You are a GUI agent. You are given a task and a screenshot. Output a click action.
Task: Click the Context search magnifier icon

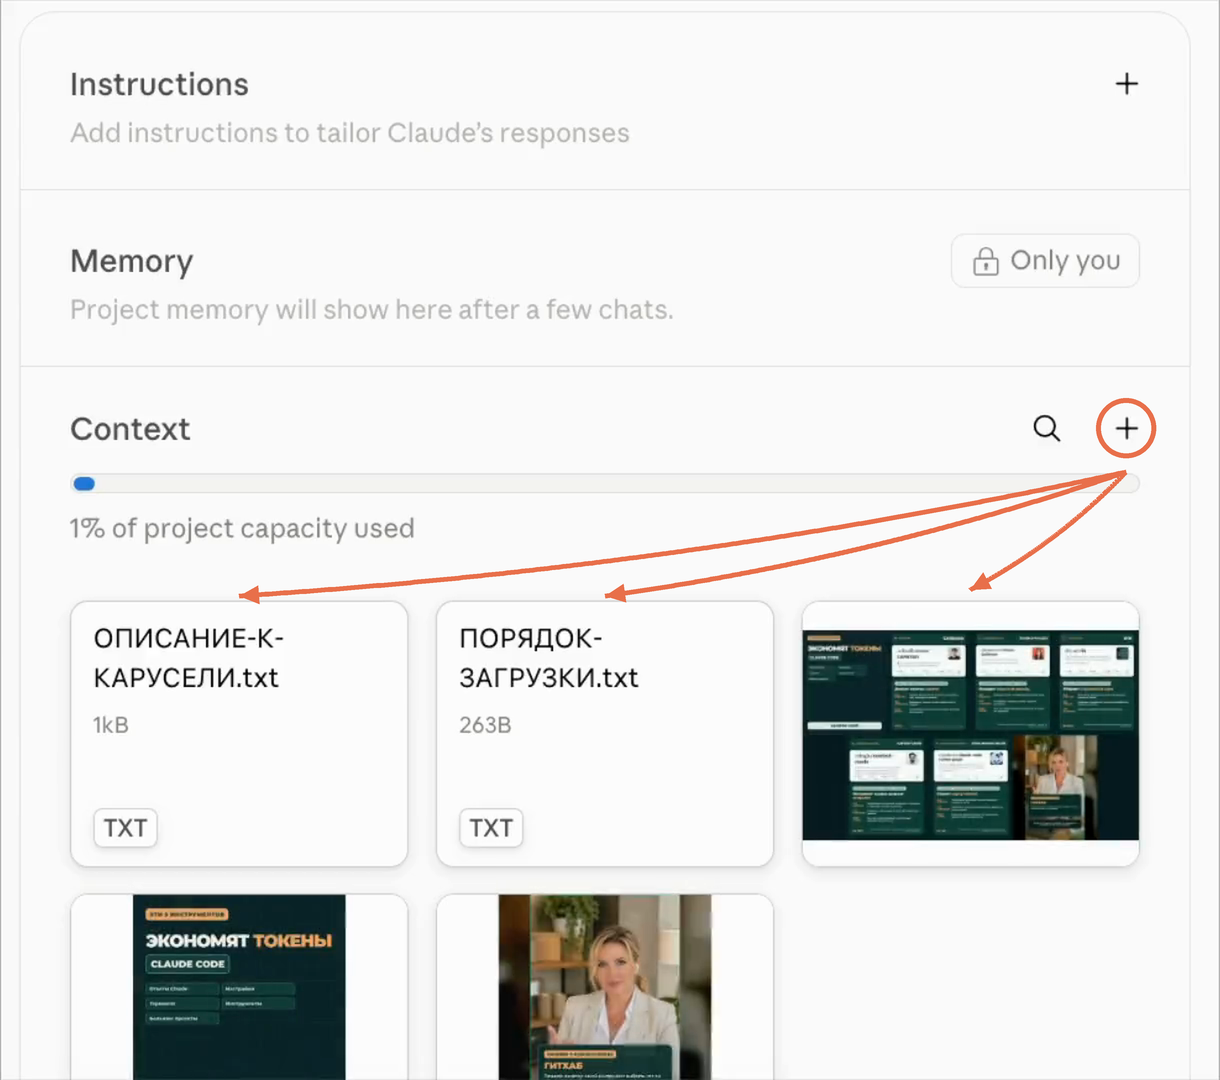[x=1046, y=428]
